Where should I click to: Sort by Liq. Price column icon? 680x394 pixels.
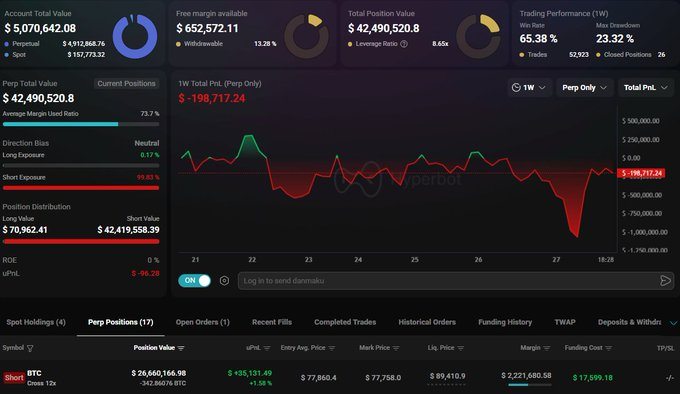tap(461, 348)
